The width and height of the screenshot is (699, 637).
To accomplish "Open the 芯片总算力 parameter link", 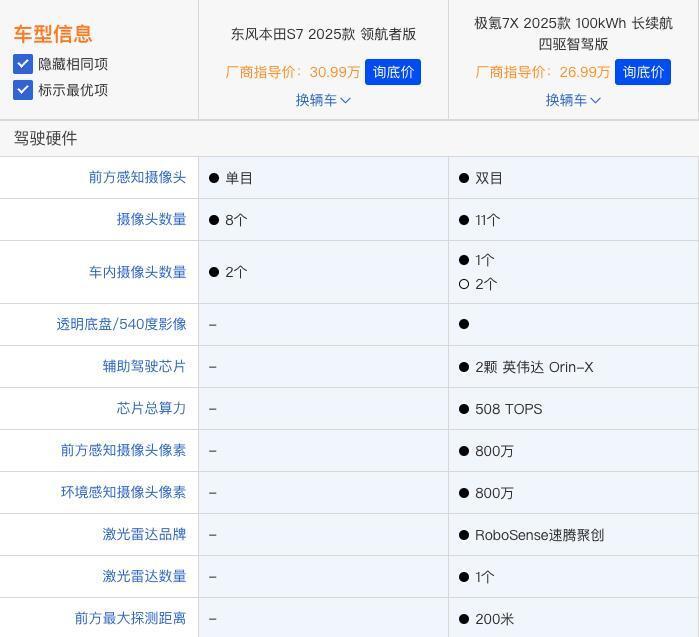I will click(151, 408).
